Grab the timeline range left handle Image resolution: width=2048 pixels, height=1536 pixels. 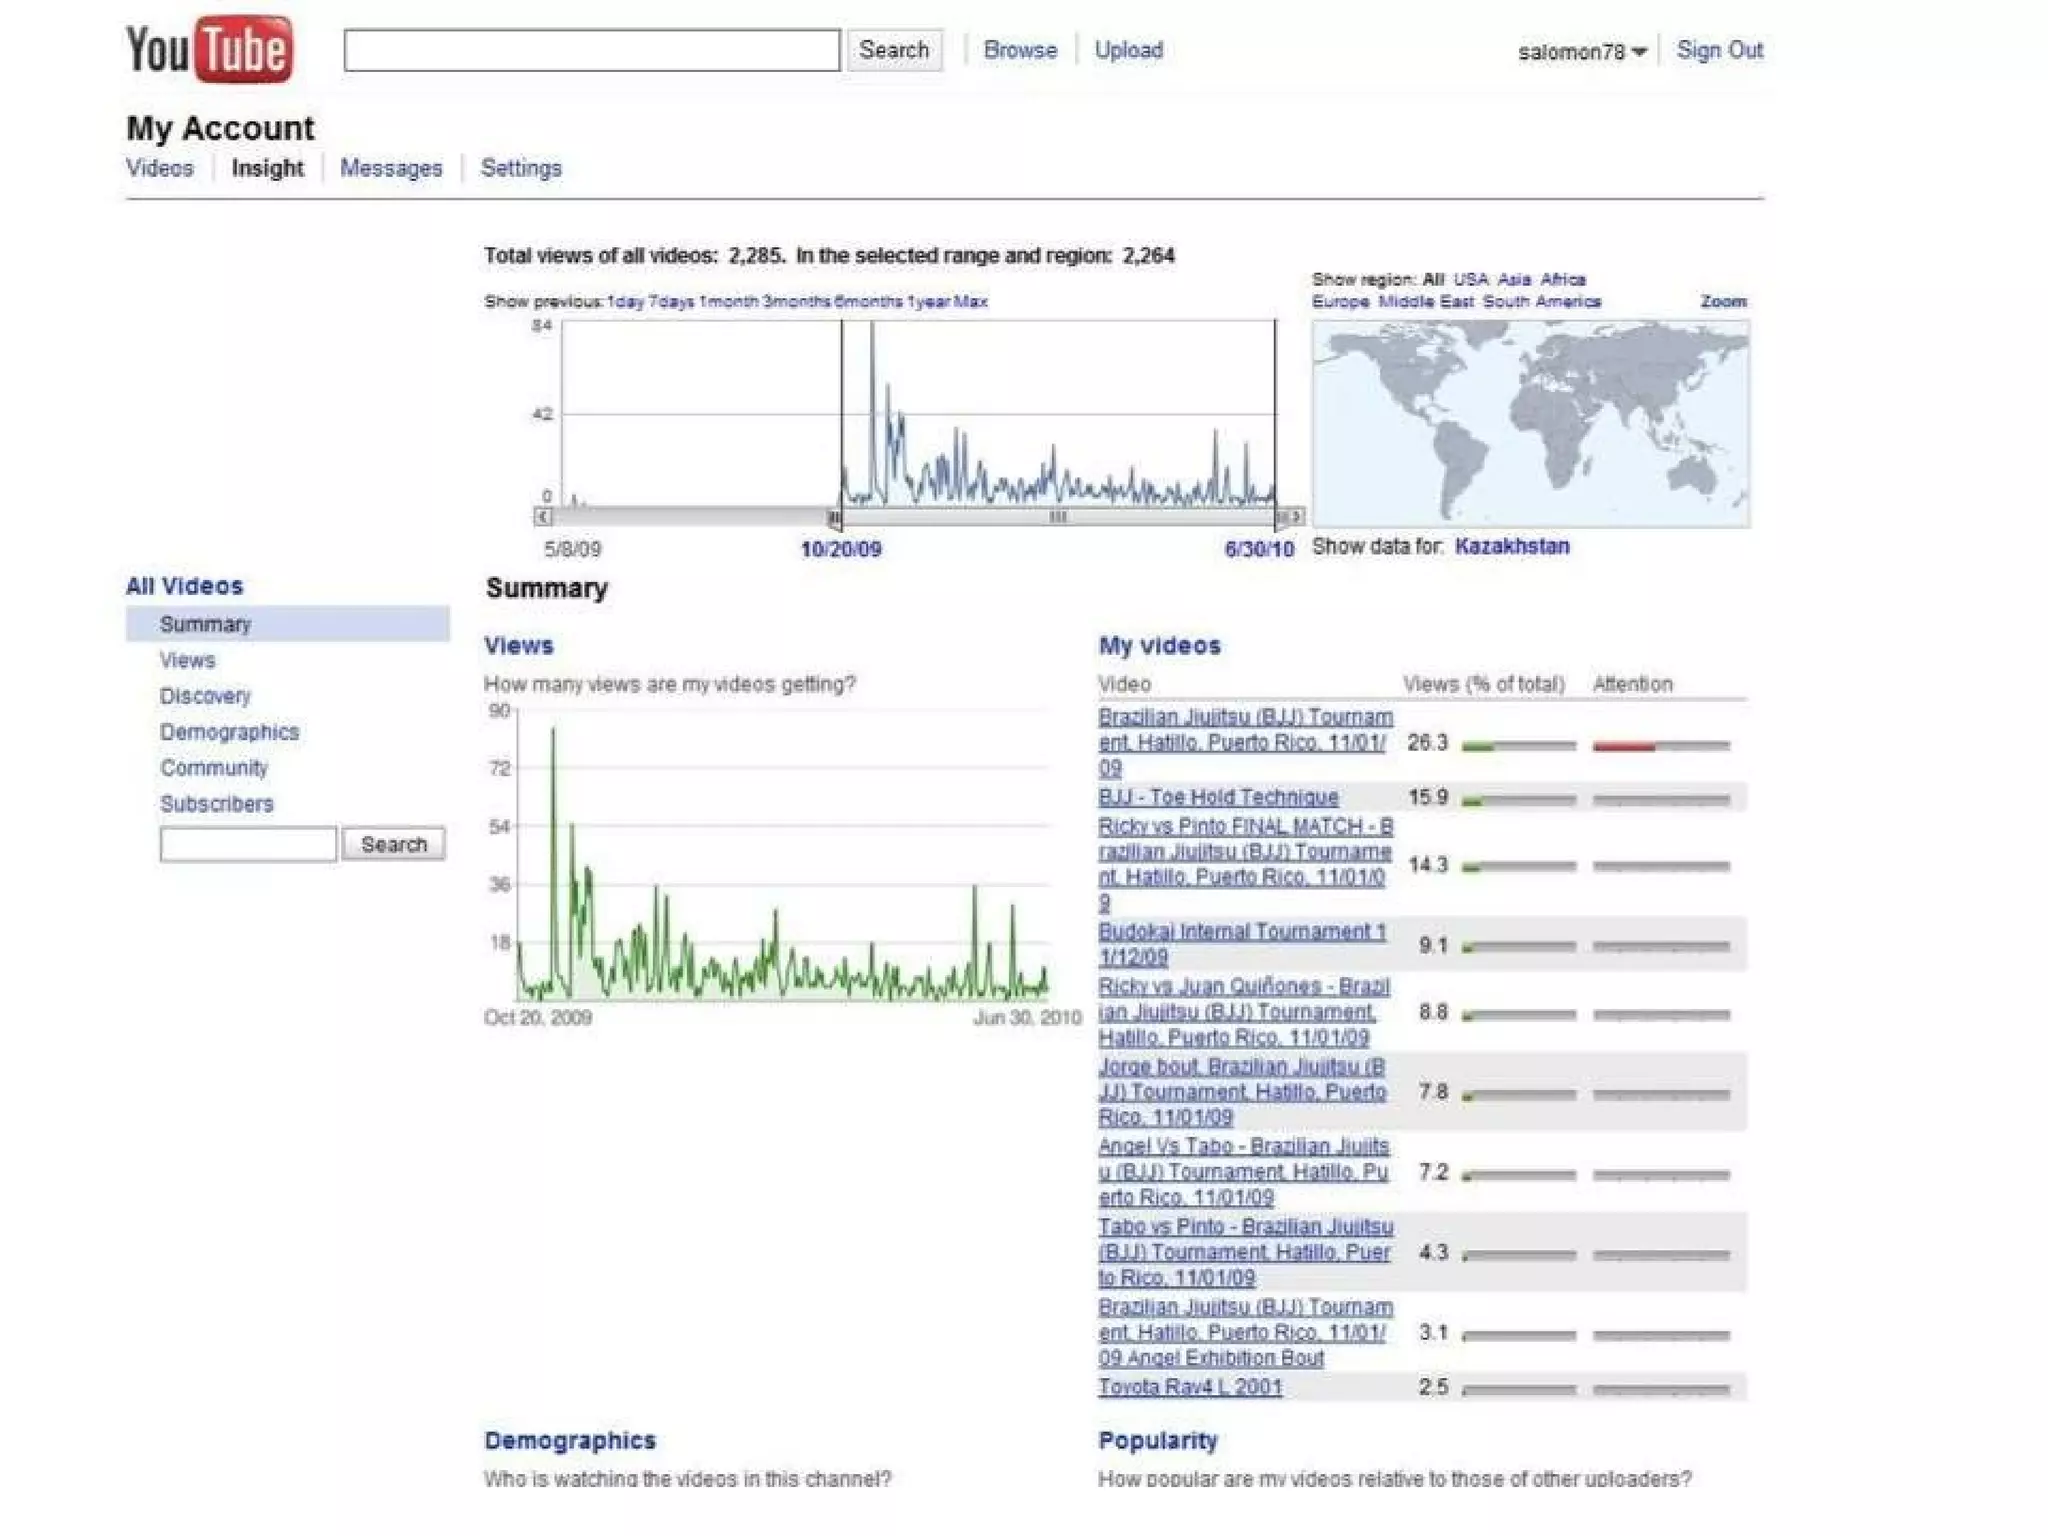pos(834,518)
